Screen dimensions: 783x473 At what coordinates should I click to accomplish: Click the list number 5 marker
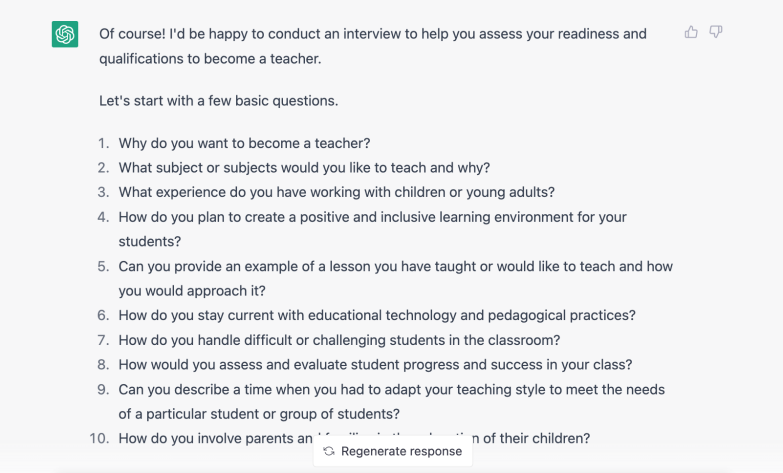103,267
